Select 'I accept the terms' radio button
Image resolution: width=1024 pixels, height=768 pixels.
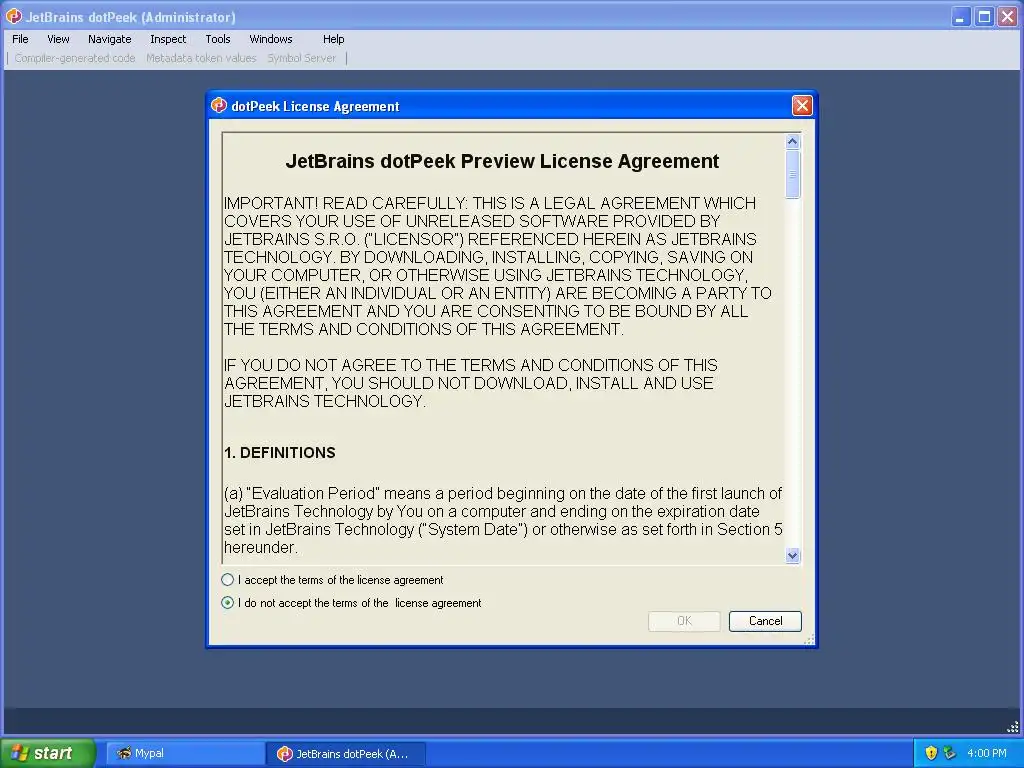click(x=227, y=579)
